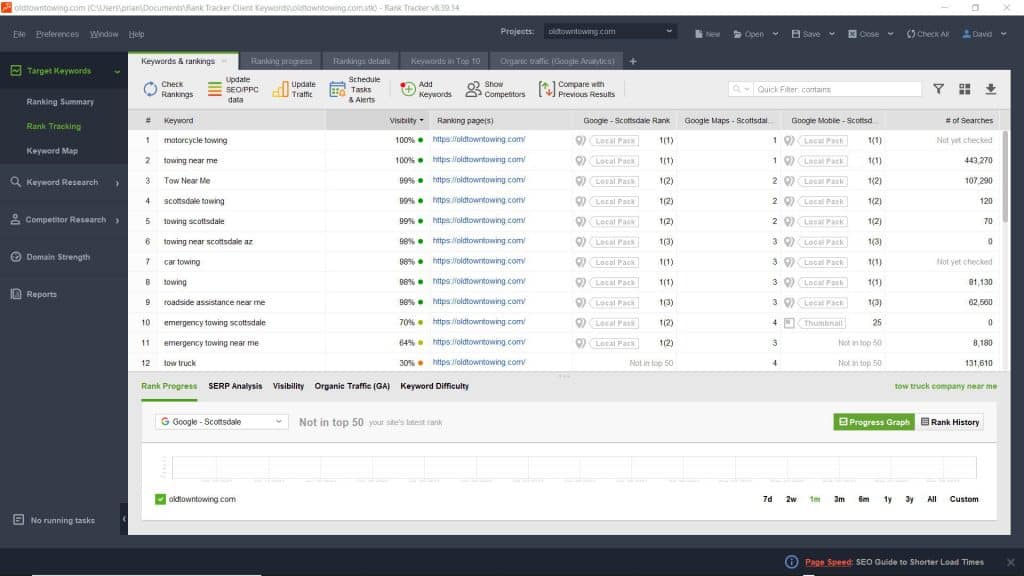This screenshot has width=1024, height=576.
Task: Open the lower Visibility tab
Action: pyautogui.click(x=288, y=386)
